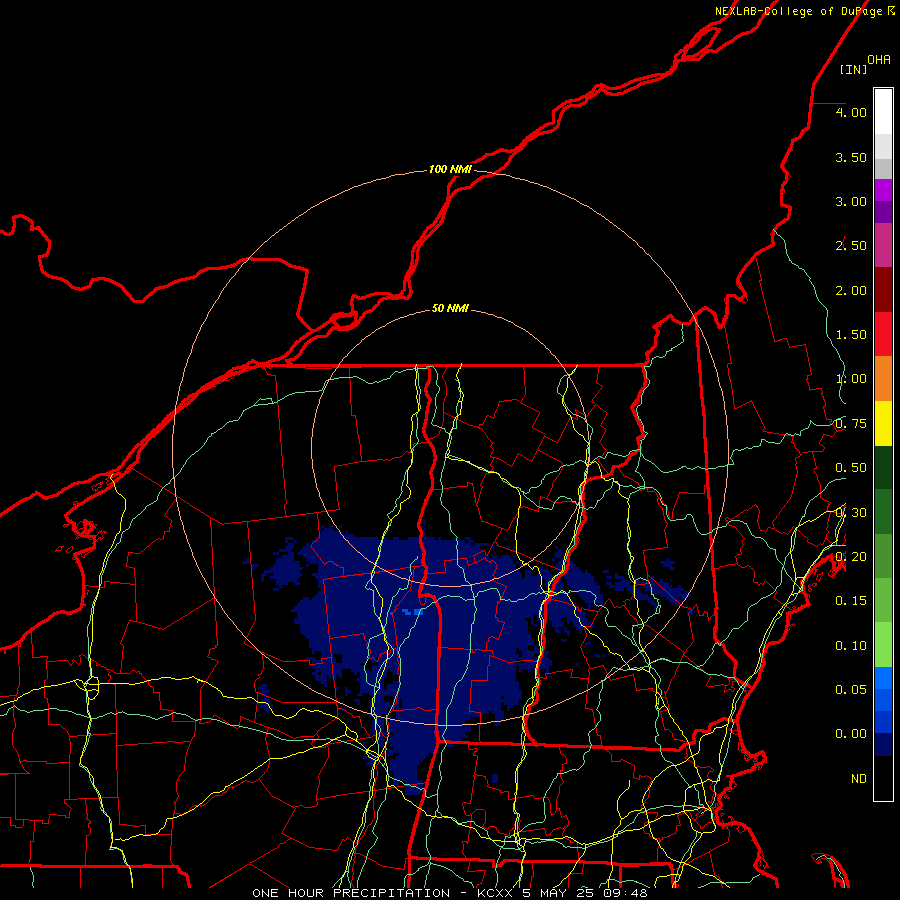Click the 0.10 legend value
The height and width of the screenshot is (900, 900).
pos(851,646)
